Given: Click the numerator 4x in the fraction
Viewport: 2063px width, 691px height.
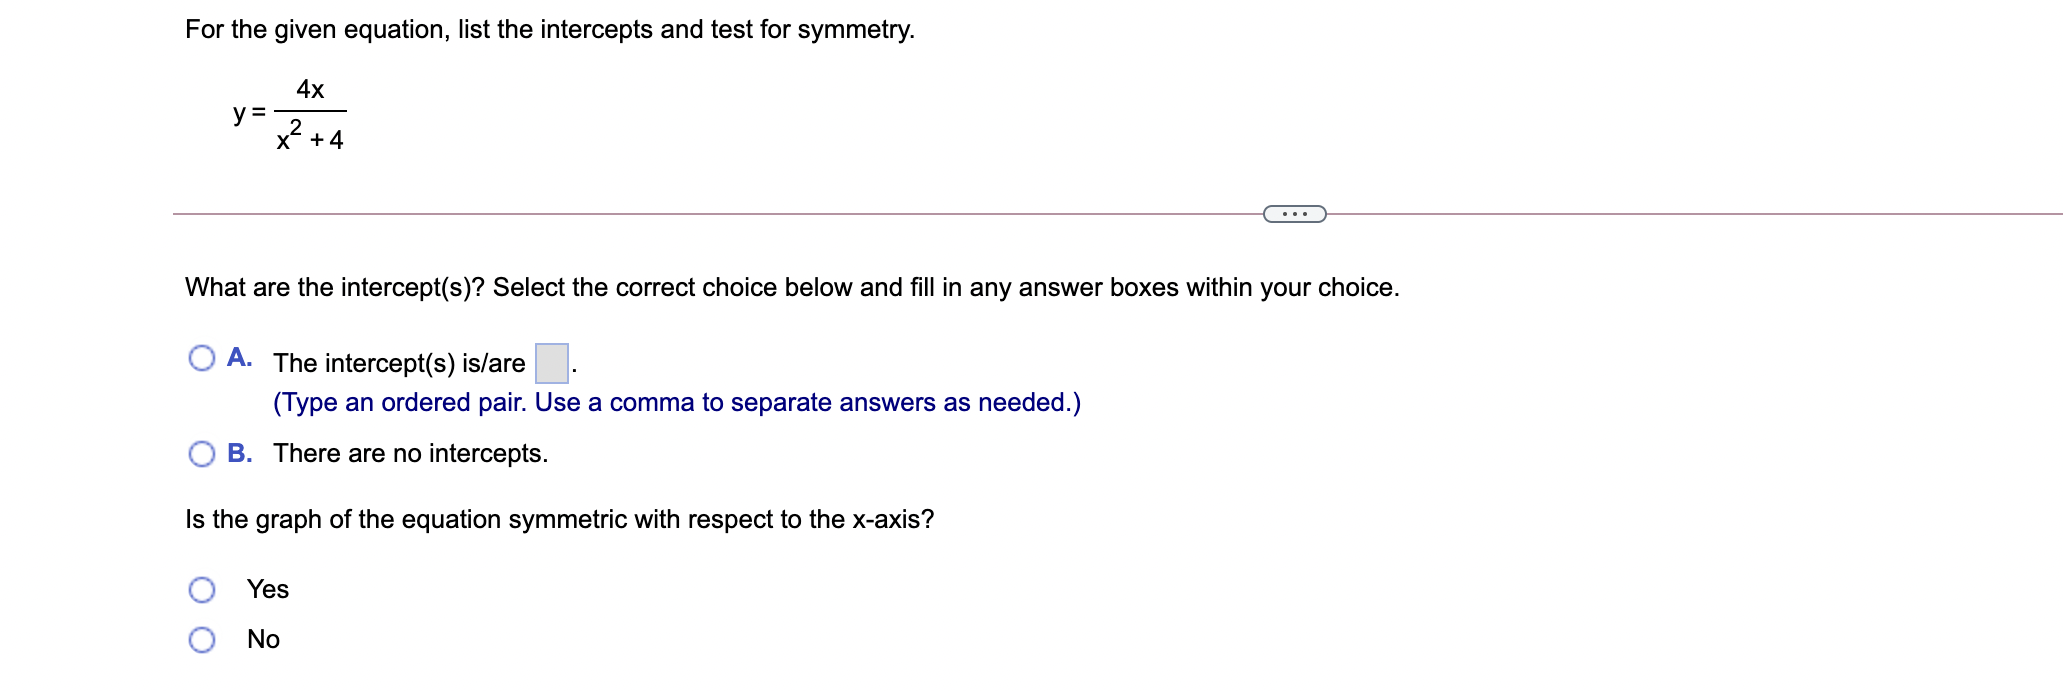Looking at the screenshot, I should tap(310, 90).
